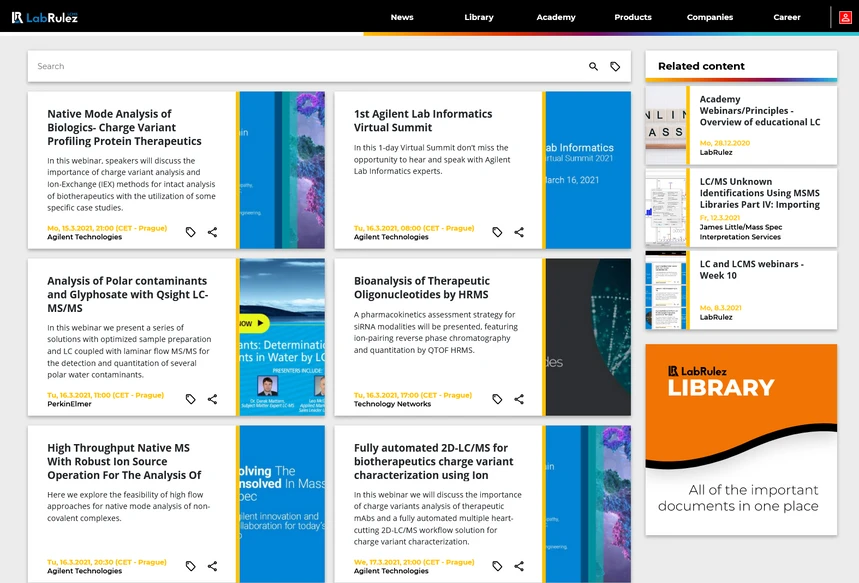The width and height of the screenshot is (859, 583).
Task: Open Bioanalysis of Therapeutic Oligonucleotides by HRMS title
Action: point(421,288)
